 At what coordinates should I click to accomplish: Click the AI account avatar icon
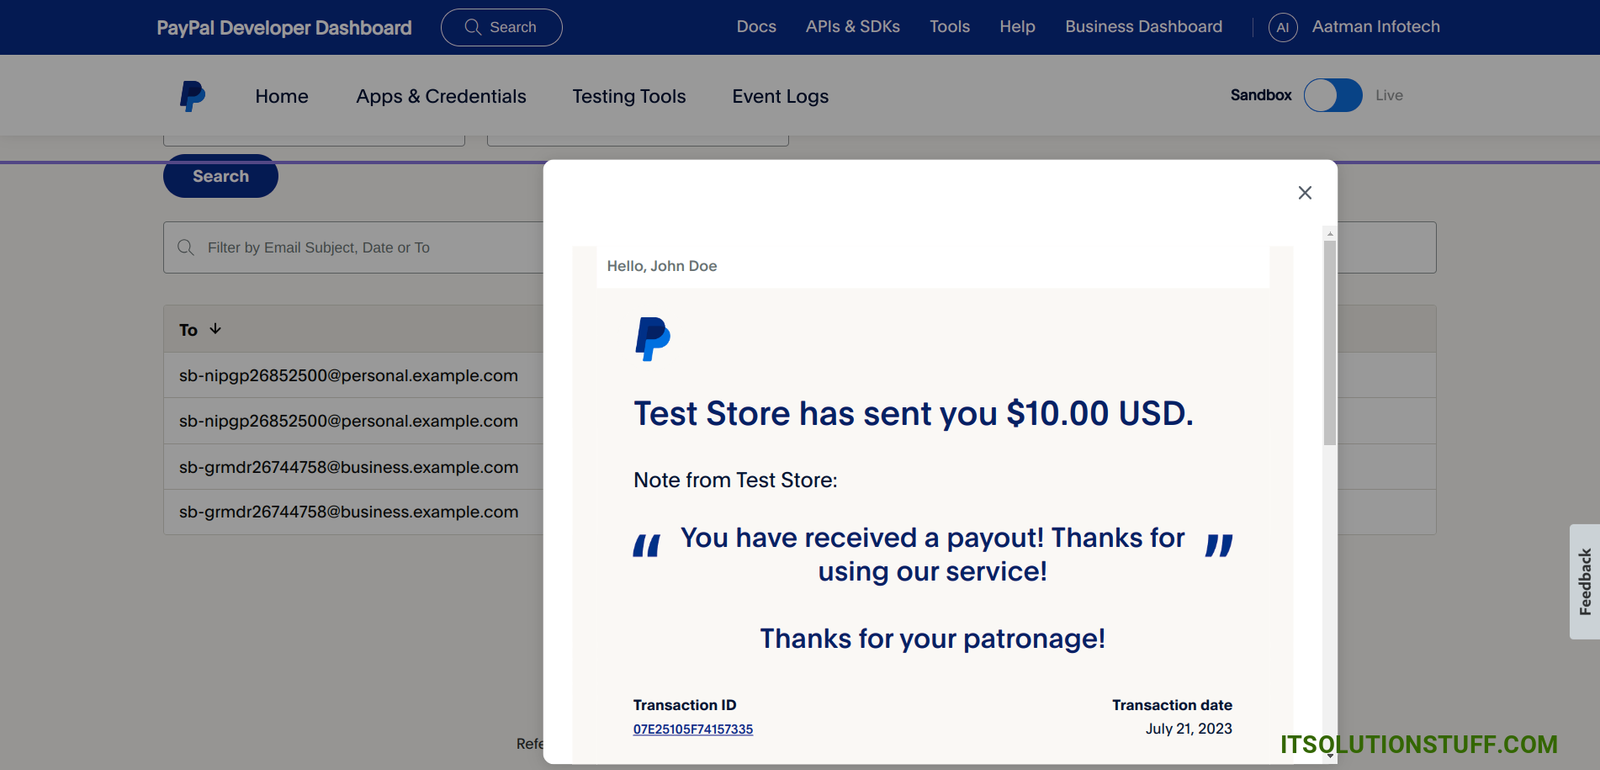(x=1282, y=27)
